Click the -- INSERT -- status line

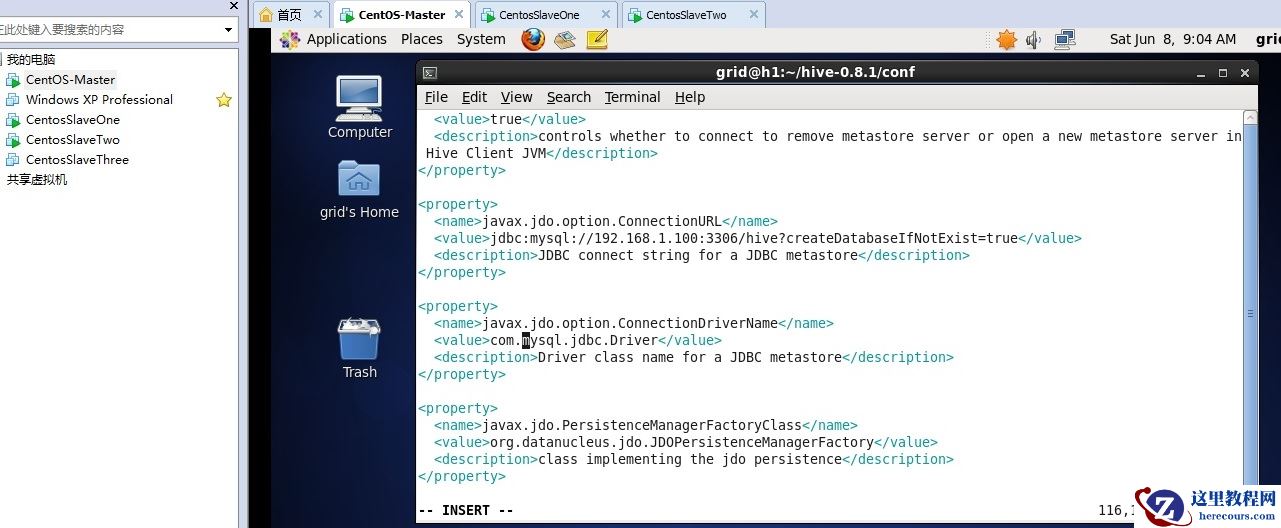click(x=466, y=510)
